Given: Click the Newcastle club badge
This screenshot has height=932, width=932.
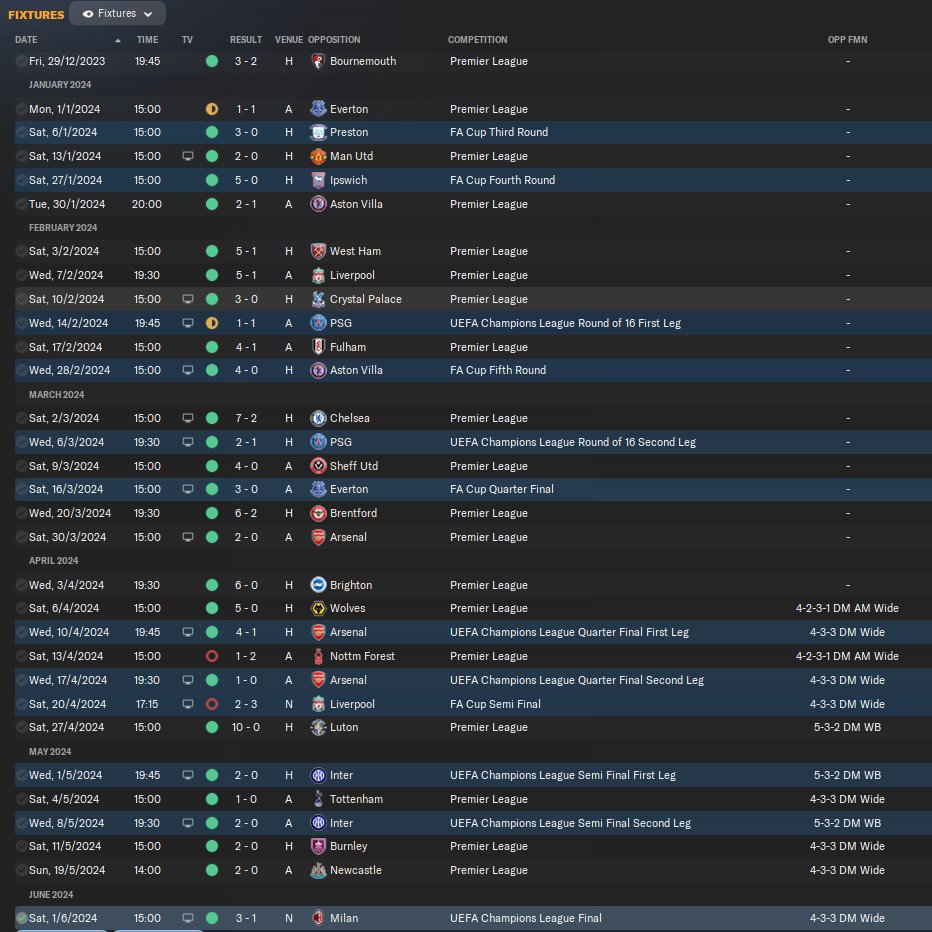Looking at the screenshot, I should [x=319, y=870].
